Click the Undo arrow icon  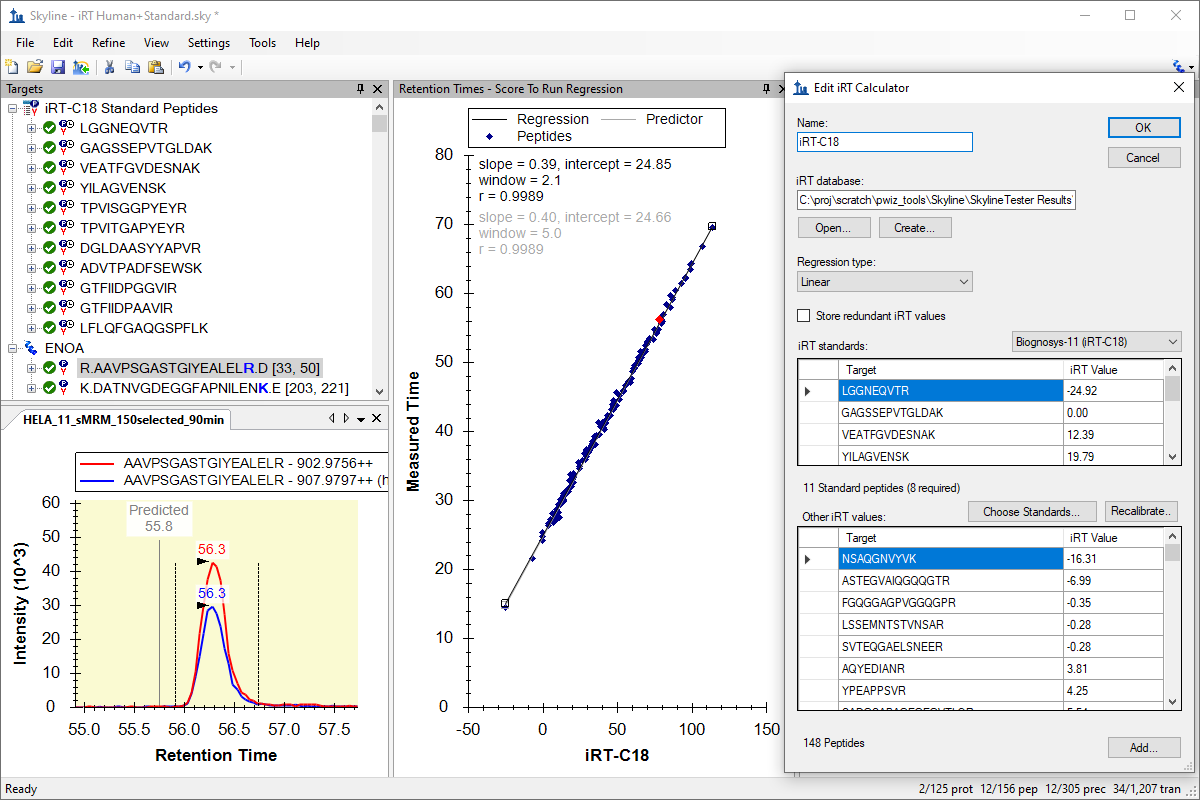coord(184,67)
